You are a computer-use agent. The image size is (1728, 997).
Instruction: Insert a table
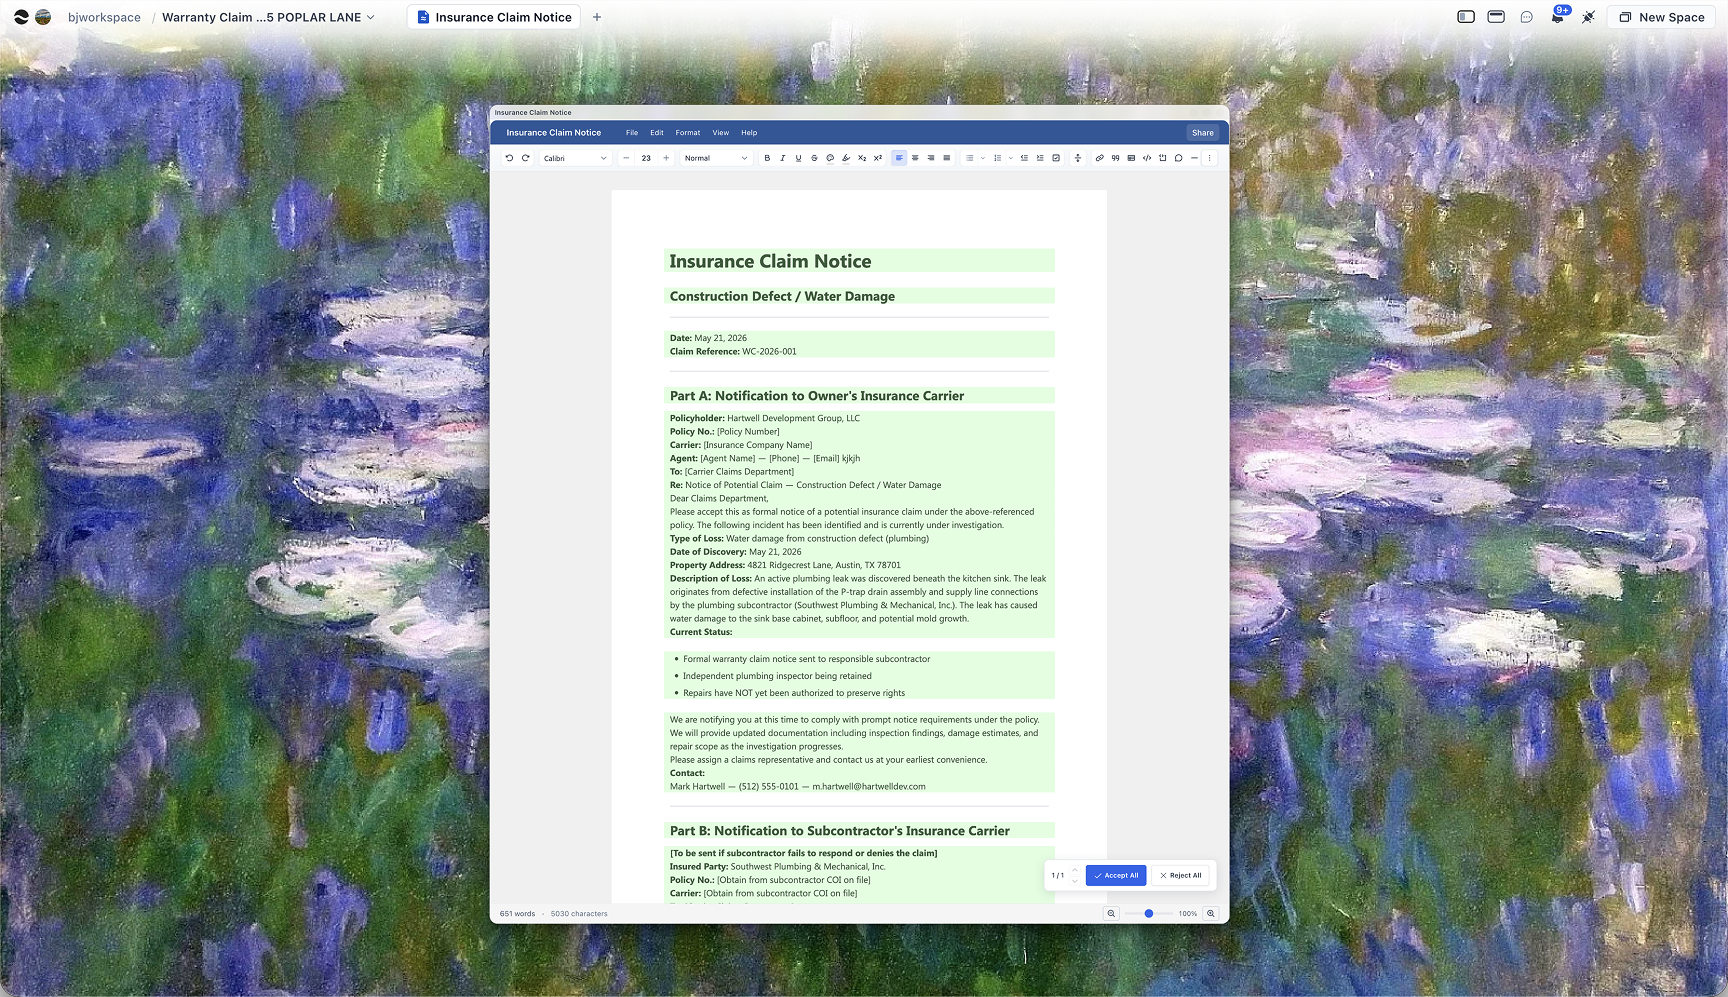(1131, 158)
